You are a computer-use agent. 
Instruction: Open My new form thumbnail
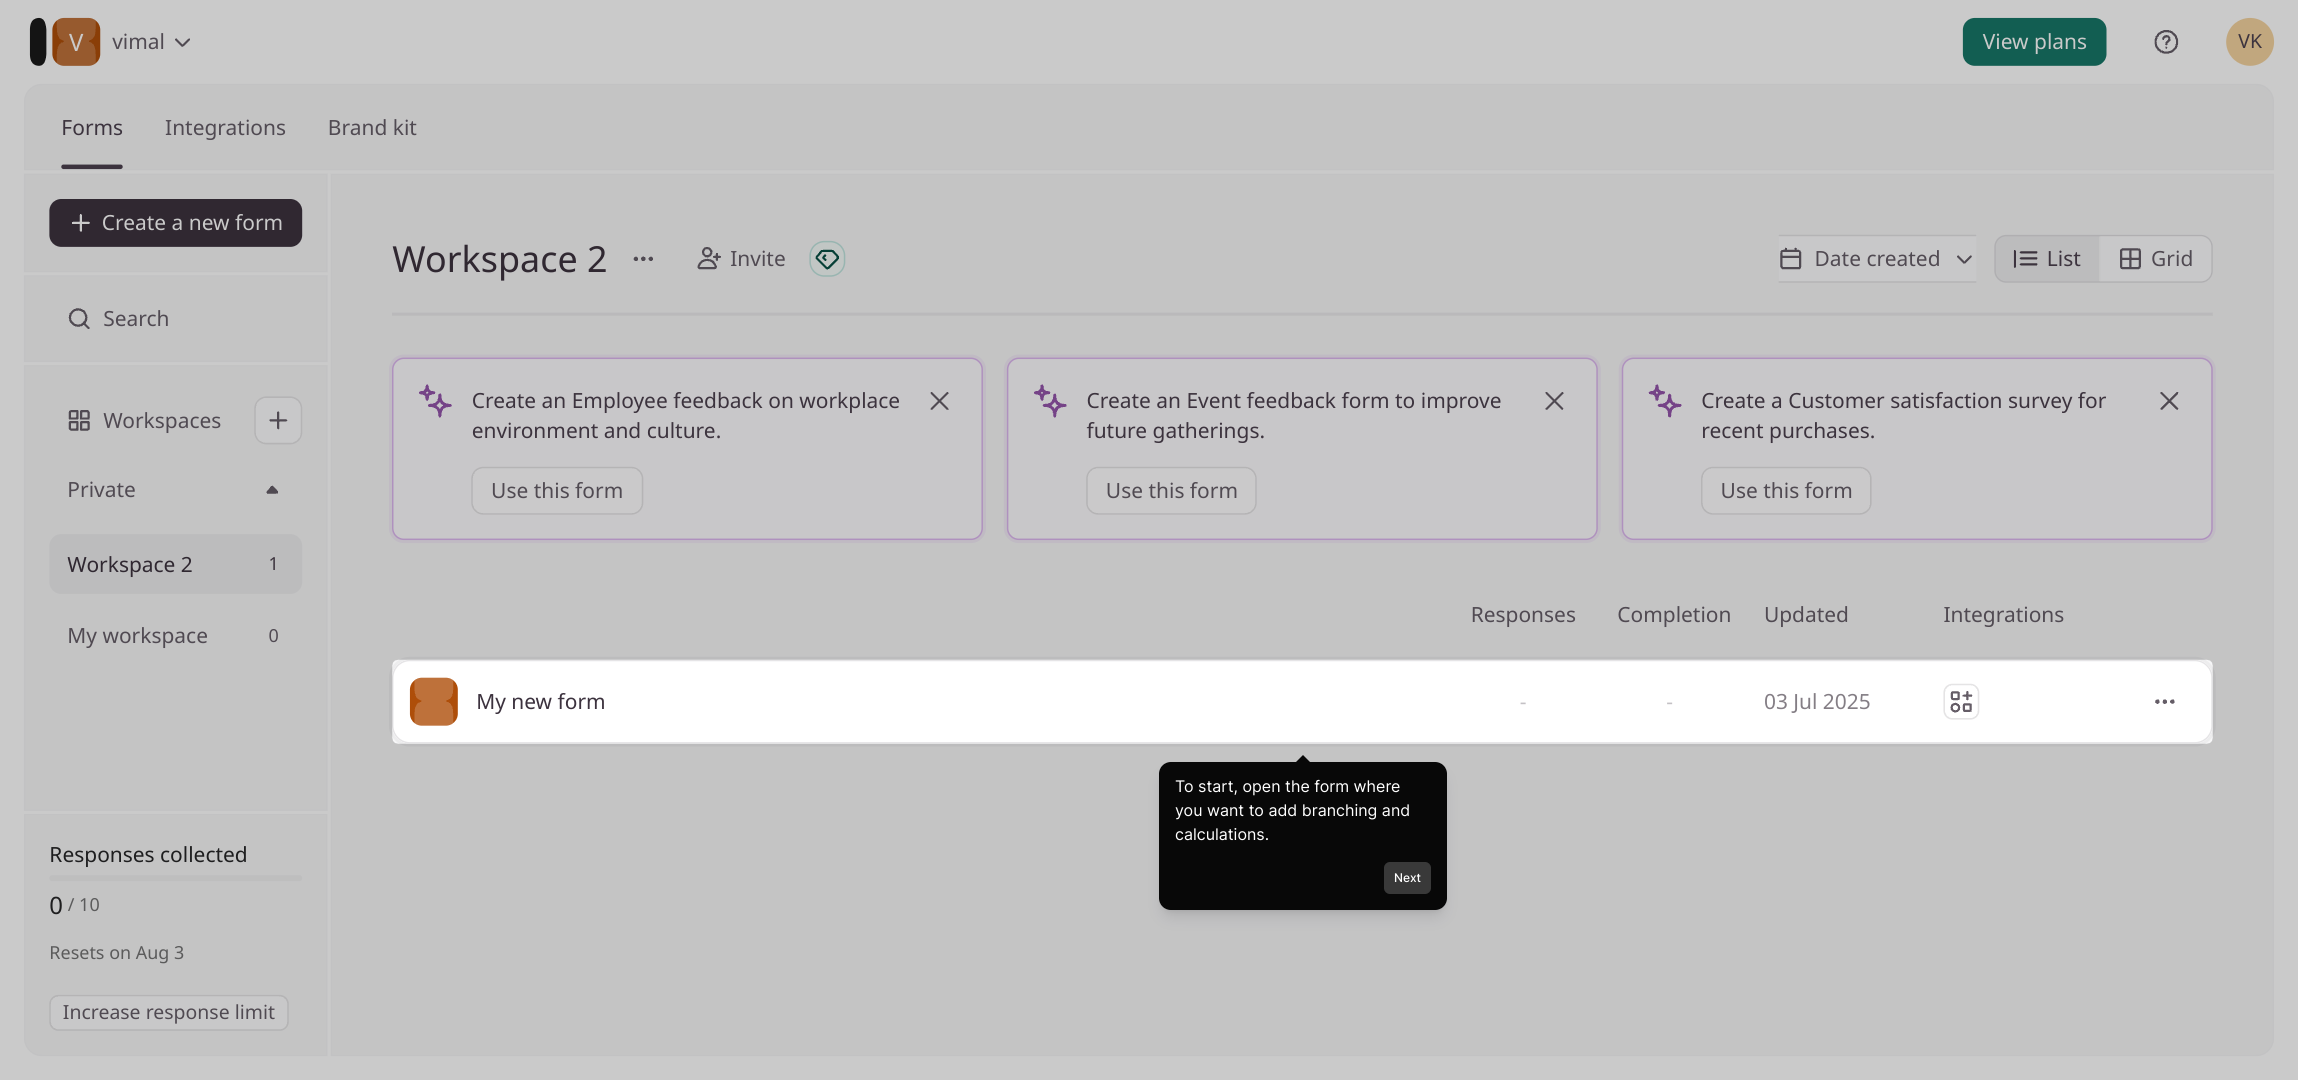[434, 702]
